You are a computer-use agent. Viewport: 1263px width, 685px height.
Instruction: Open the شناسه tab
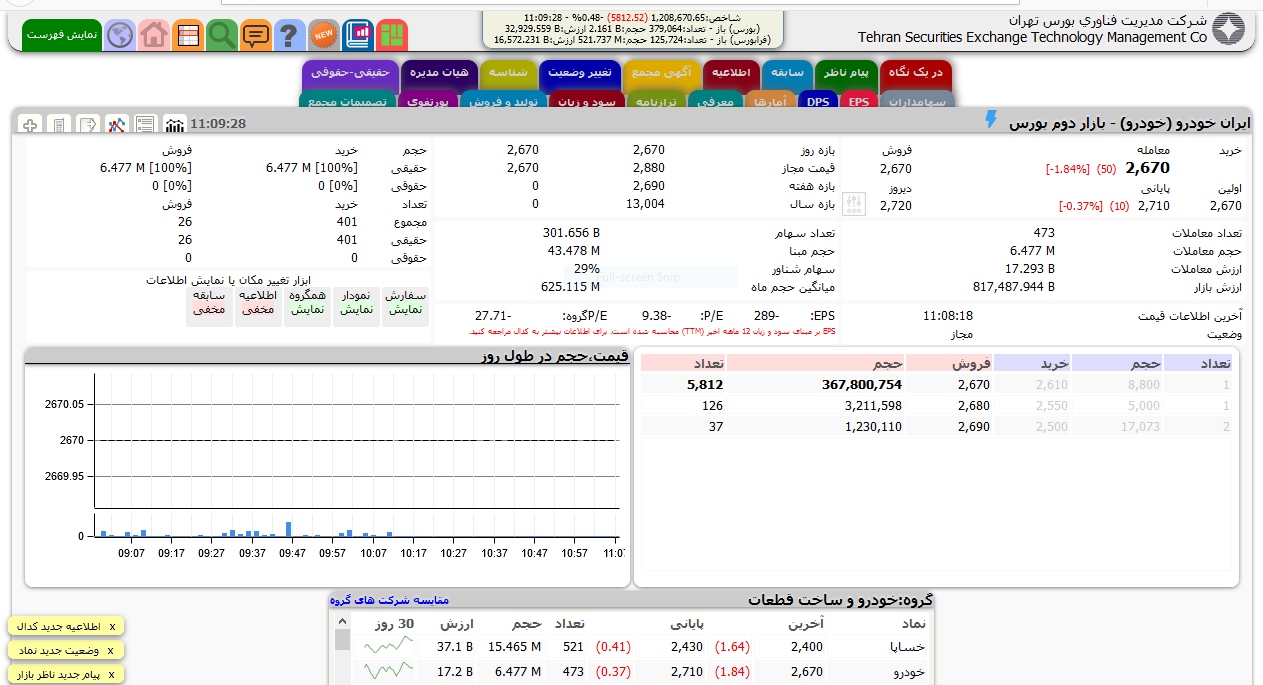(508, 75)
